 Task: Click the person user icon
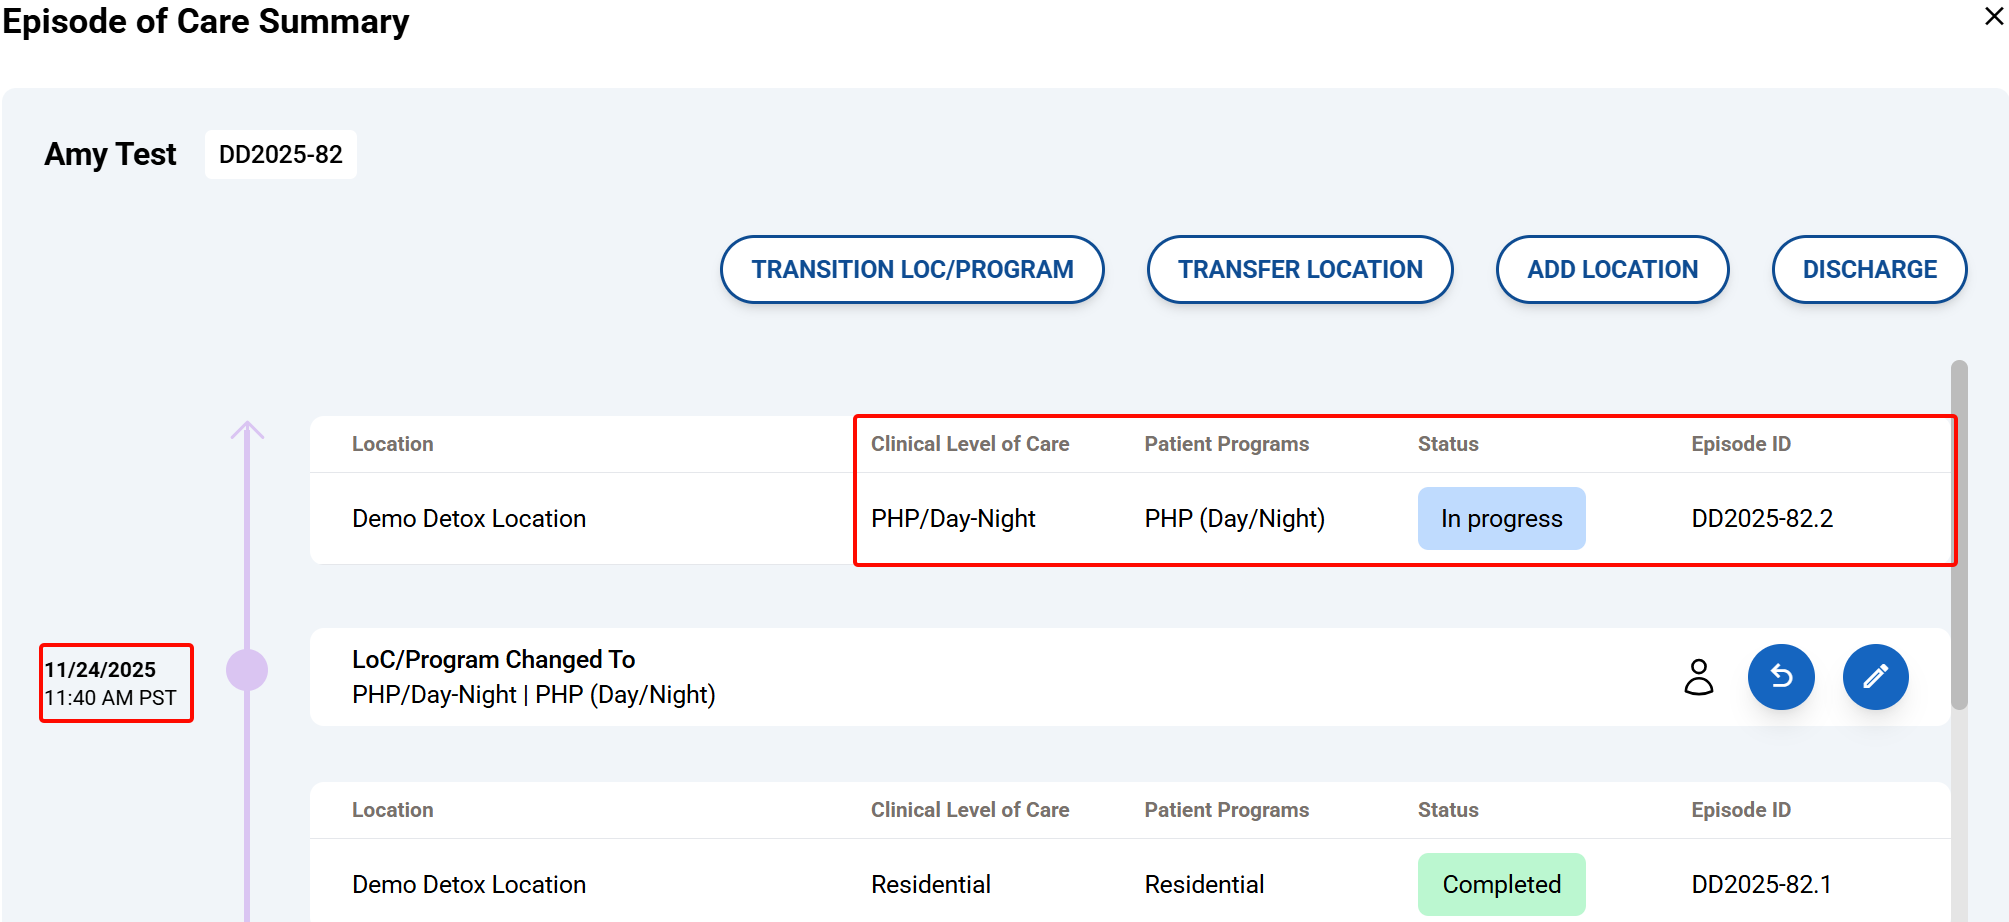click(1698, 677)
